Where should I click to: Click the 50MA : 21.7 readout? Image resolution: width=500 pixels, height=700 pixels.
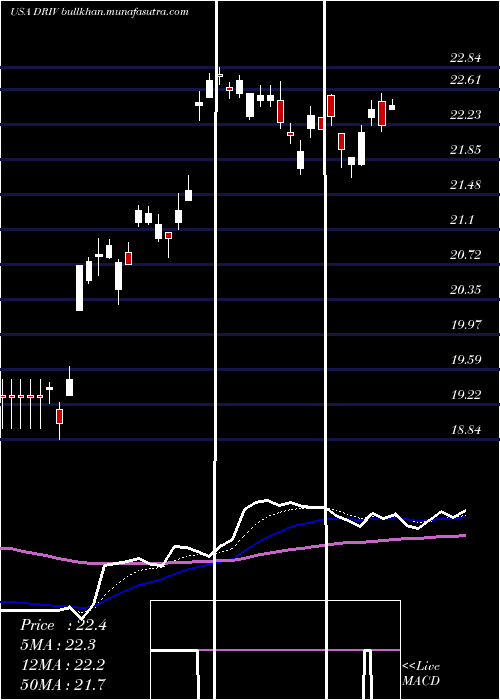[x=63, y=685]
